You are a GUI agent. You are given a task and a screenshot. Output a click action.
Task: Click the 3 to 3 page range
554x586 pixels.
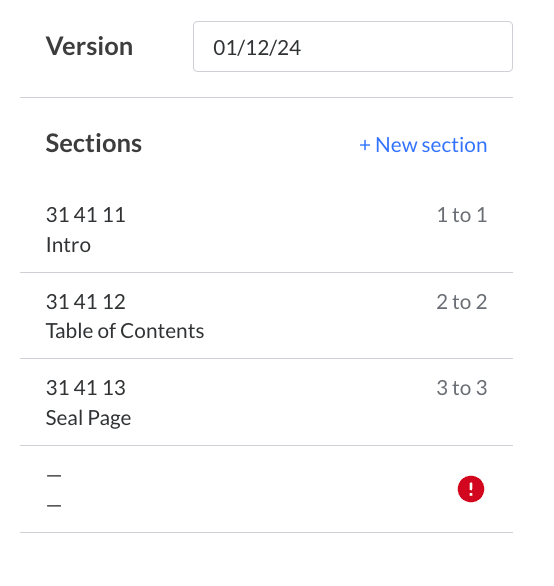(462, 388)
